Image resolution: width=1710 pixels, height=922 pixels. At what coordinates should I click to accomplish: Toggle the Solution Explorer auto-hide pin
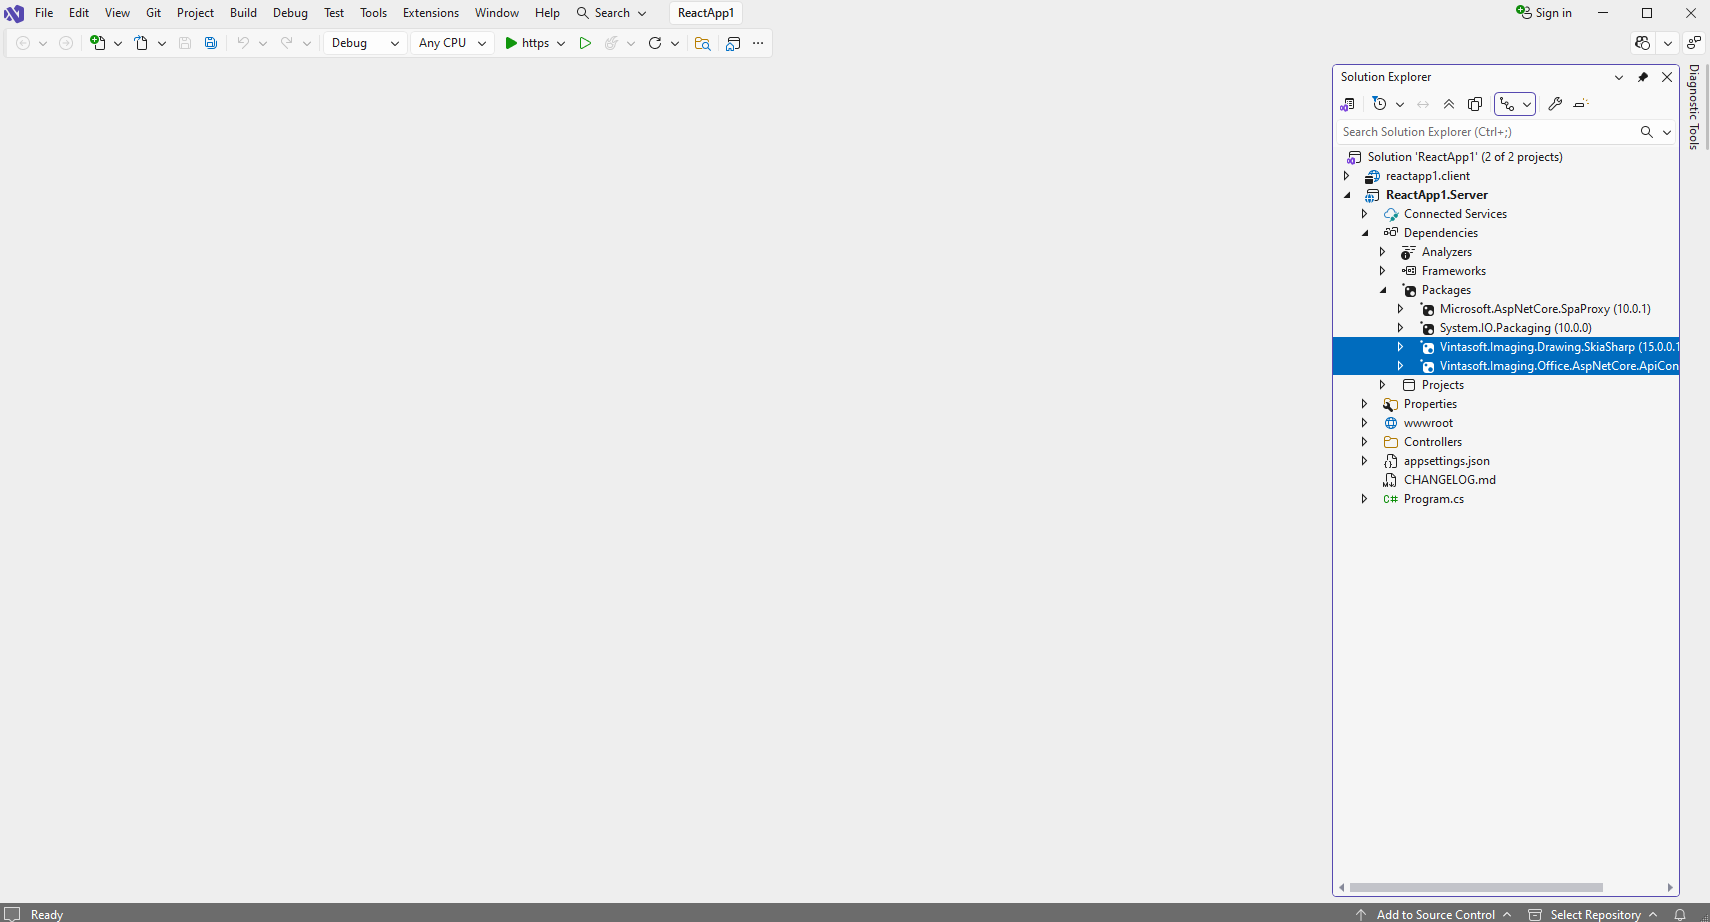coord(1643,77)
